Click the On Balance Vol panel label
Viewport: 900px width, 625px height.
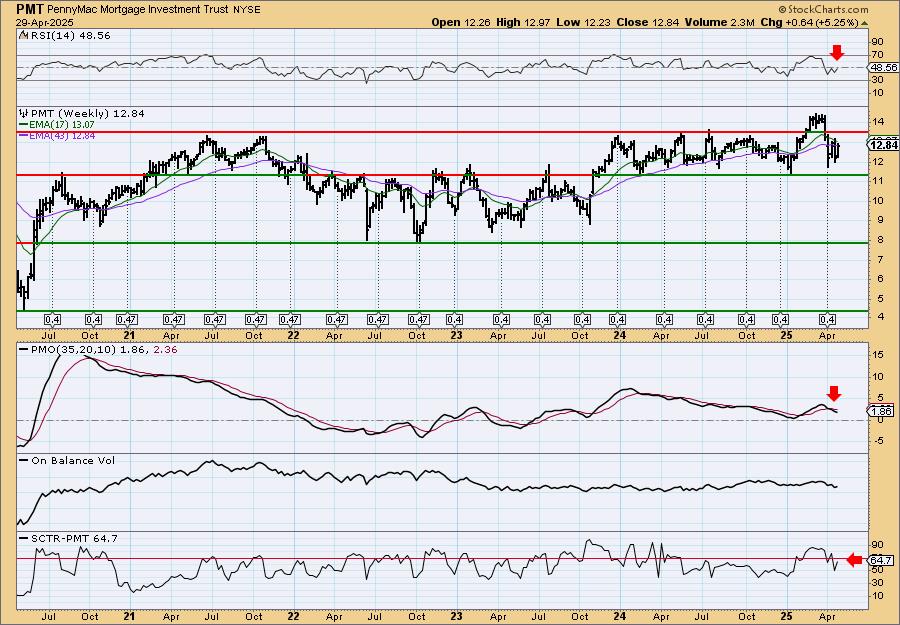pos(67,460)
